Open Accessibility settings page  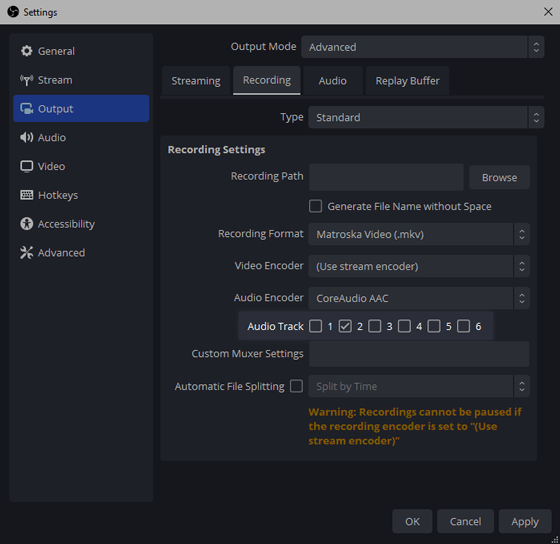pyautogui.click(x=81, y=224)
